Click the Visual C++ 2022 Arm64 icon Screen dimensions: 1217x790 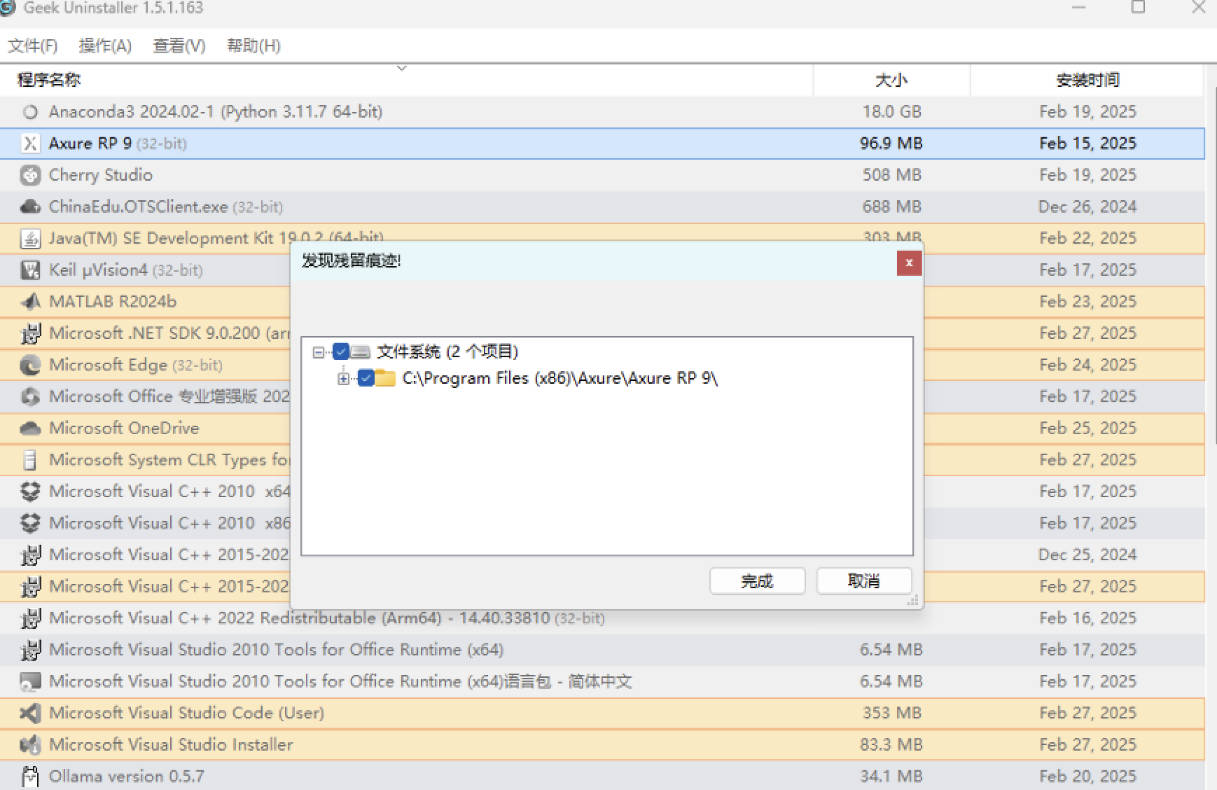30,619
